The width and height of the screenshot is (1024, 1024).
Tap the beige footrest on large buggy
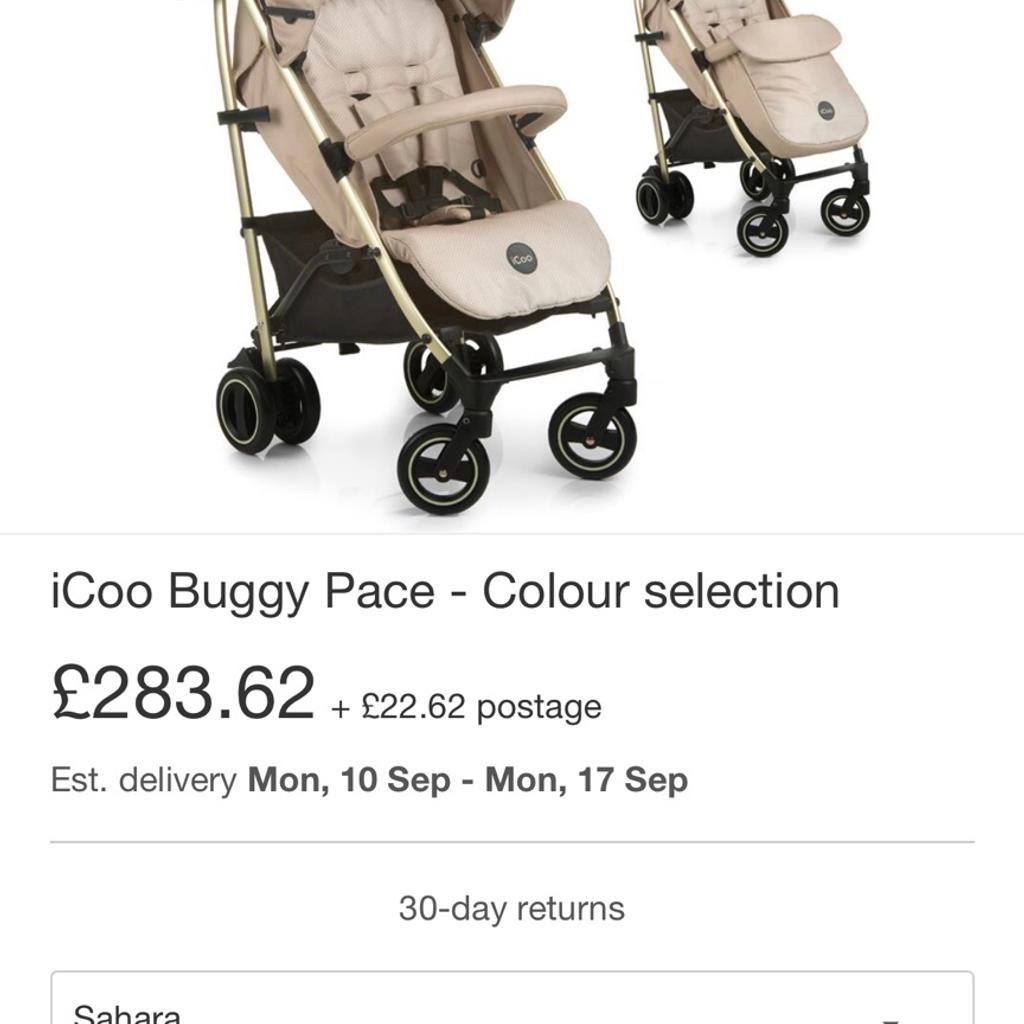tap(500, 260)
